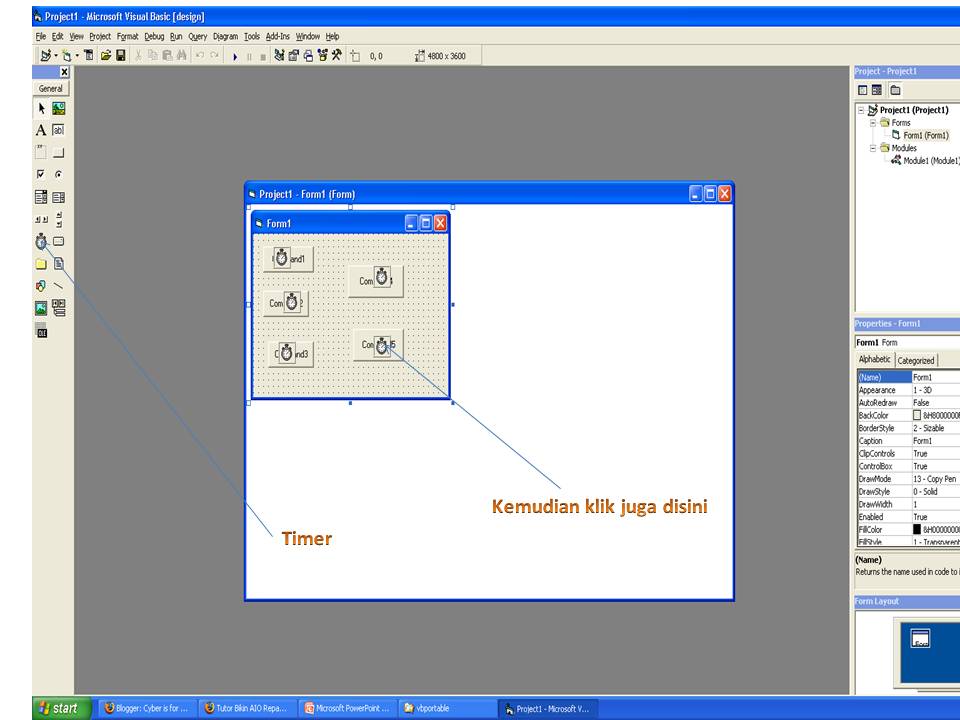Click the Add Standard EXE Project icon

point(45,56)
